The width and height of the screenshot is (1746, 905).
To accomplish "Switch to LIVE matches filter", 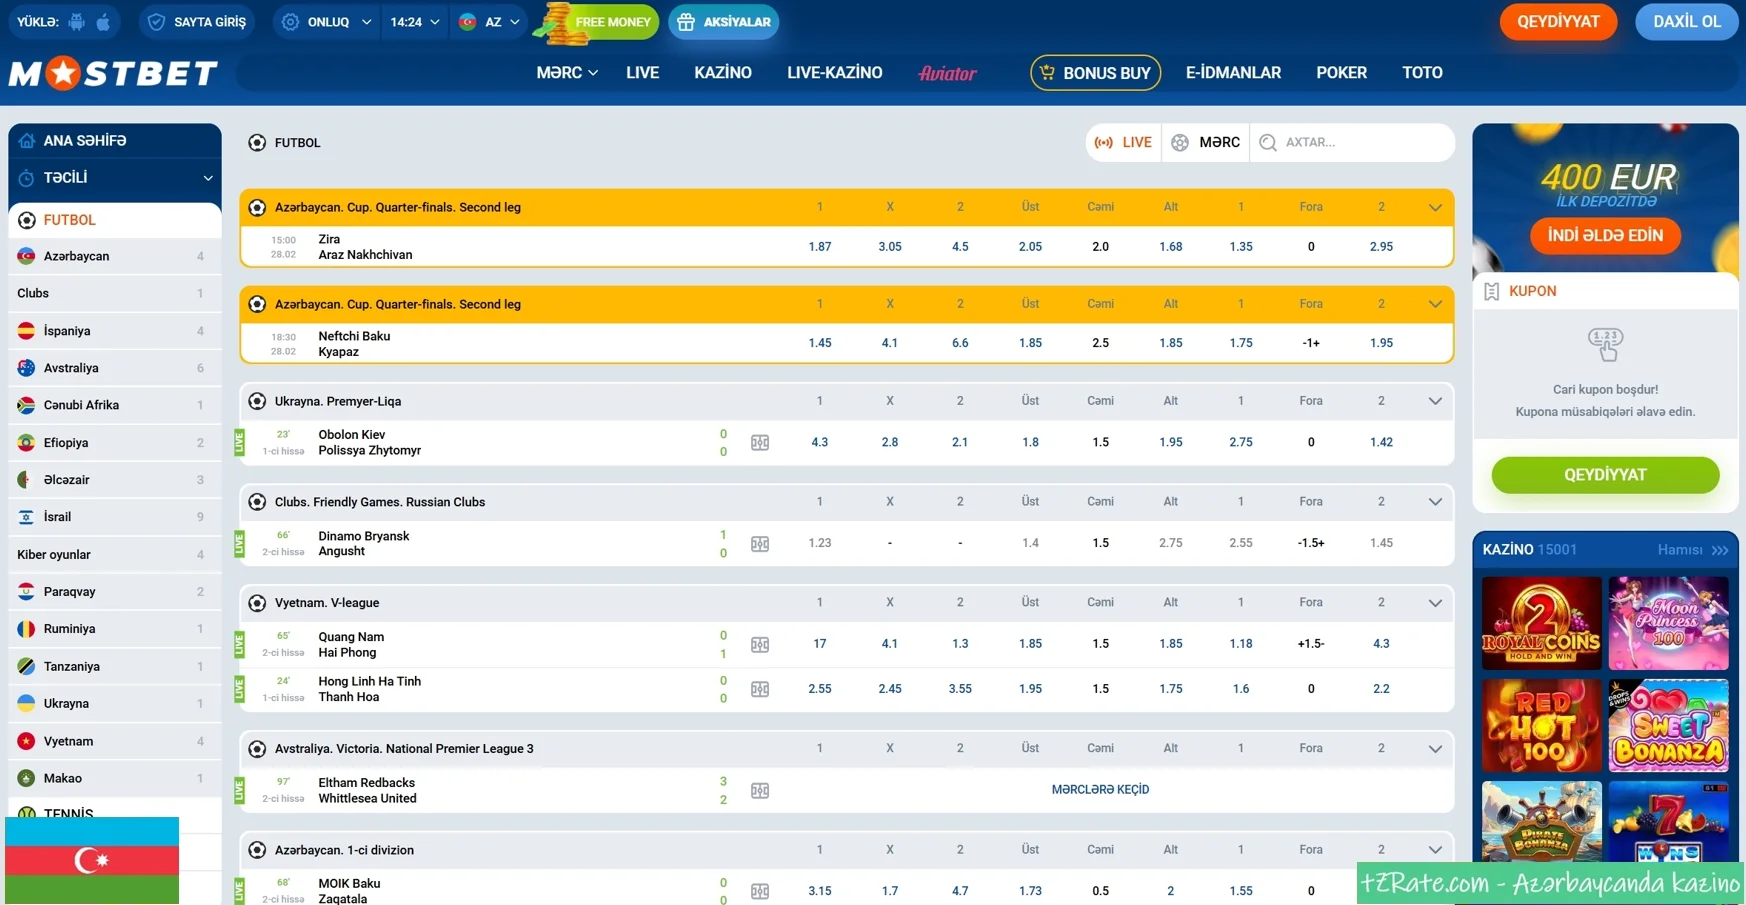I will point(1123,142).
